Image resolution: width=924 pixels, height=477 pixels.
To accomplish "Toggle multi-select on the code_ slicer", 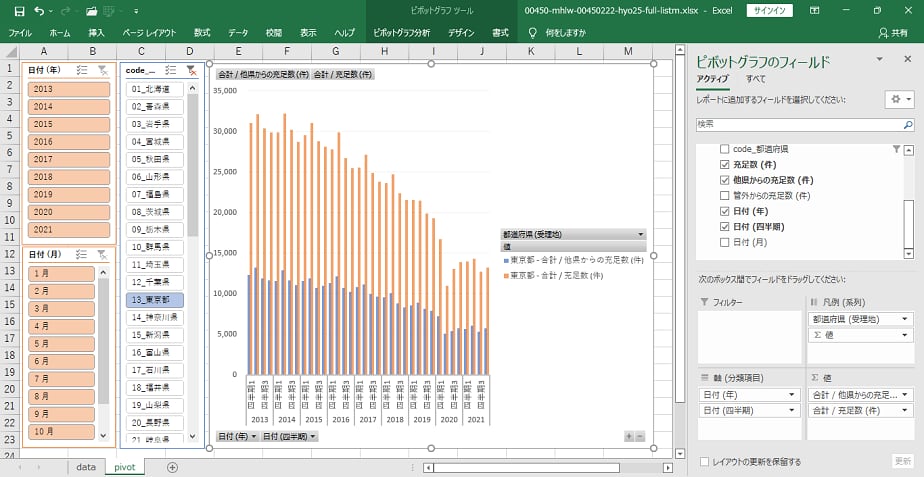I will click(169, 70).
